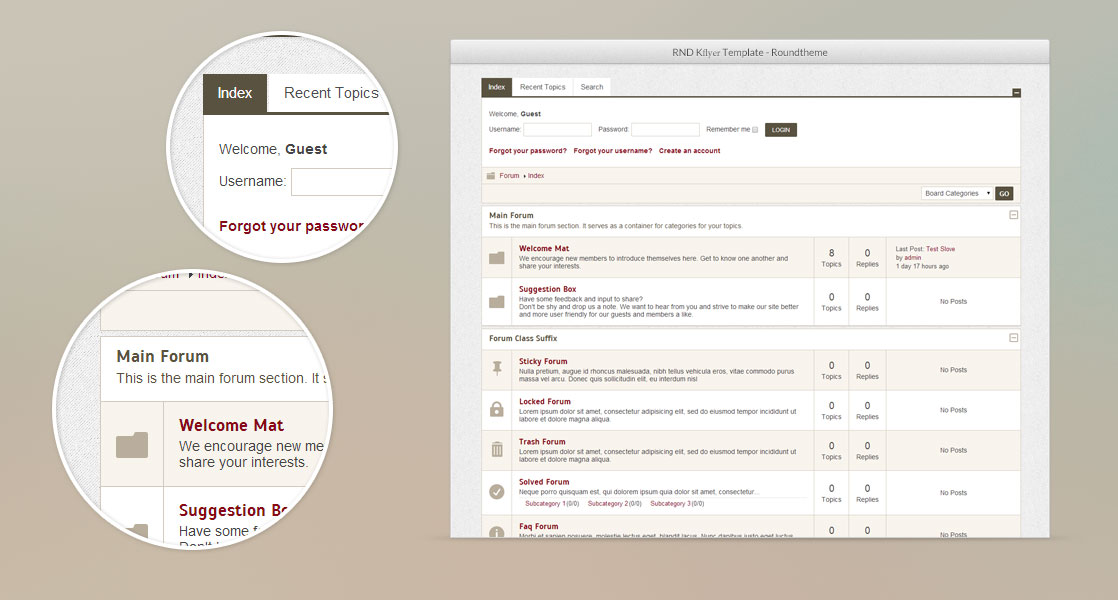Collapse the Forum Class Suffix section

[1013, 338]
